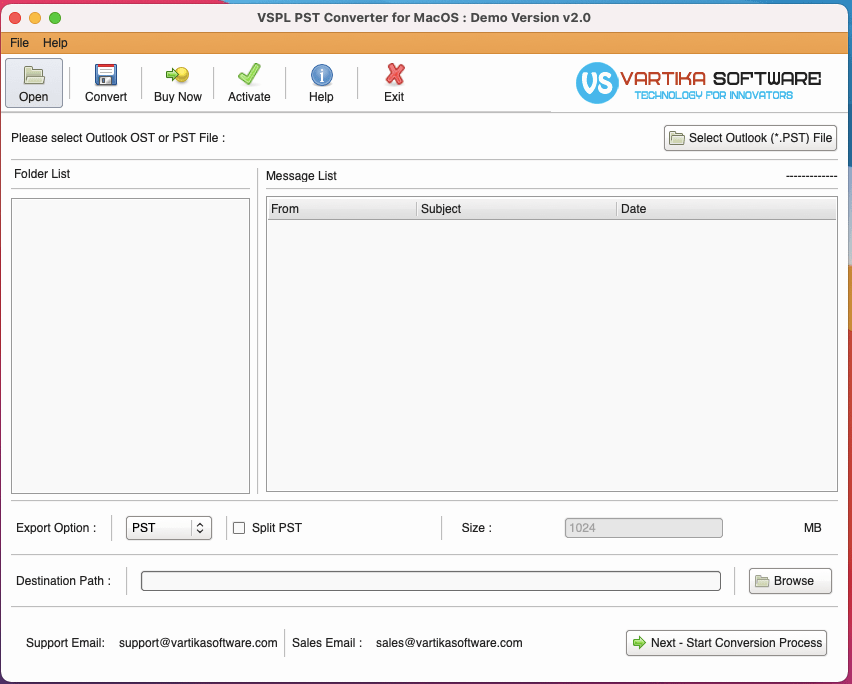Image resolution: width=852 pixels, height=684 pixels.
Task: Expand the Export Option PST dropdown
Action: click(x=168, y=528)
